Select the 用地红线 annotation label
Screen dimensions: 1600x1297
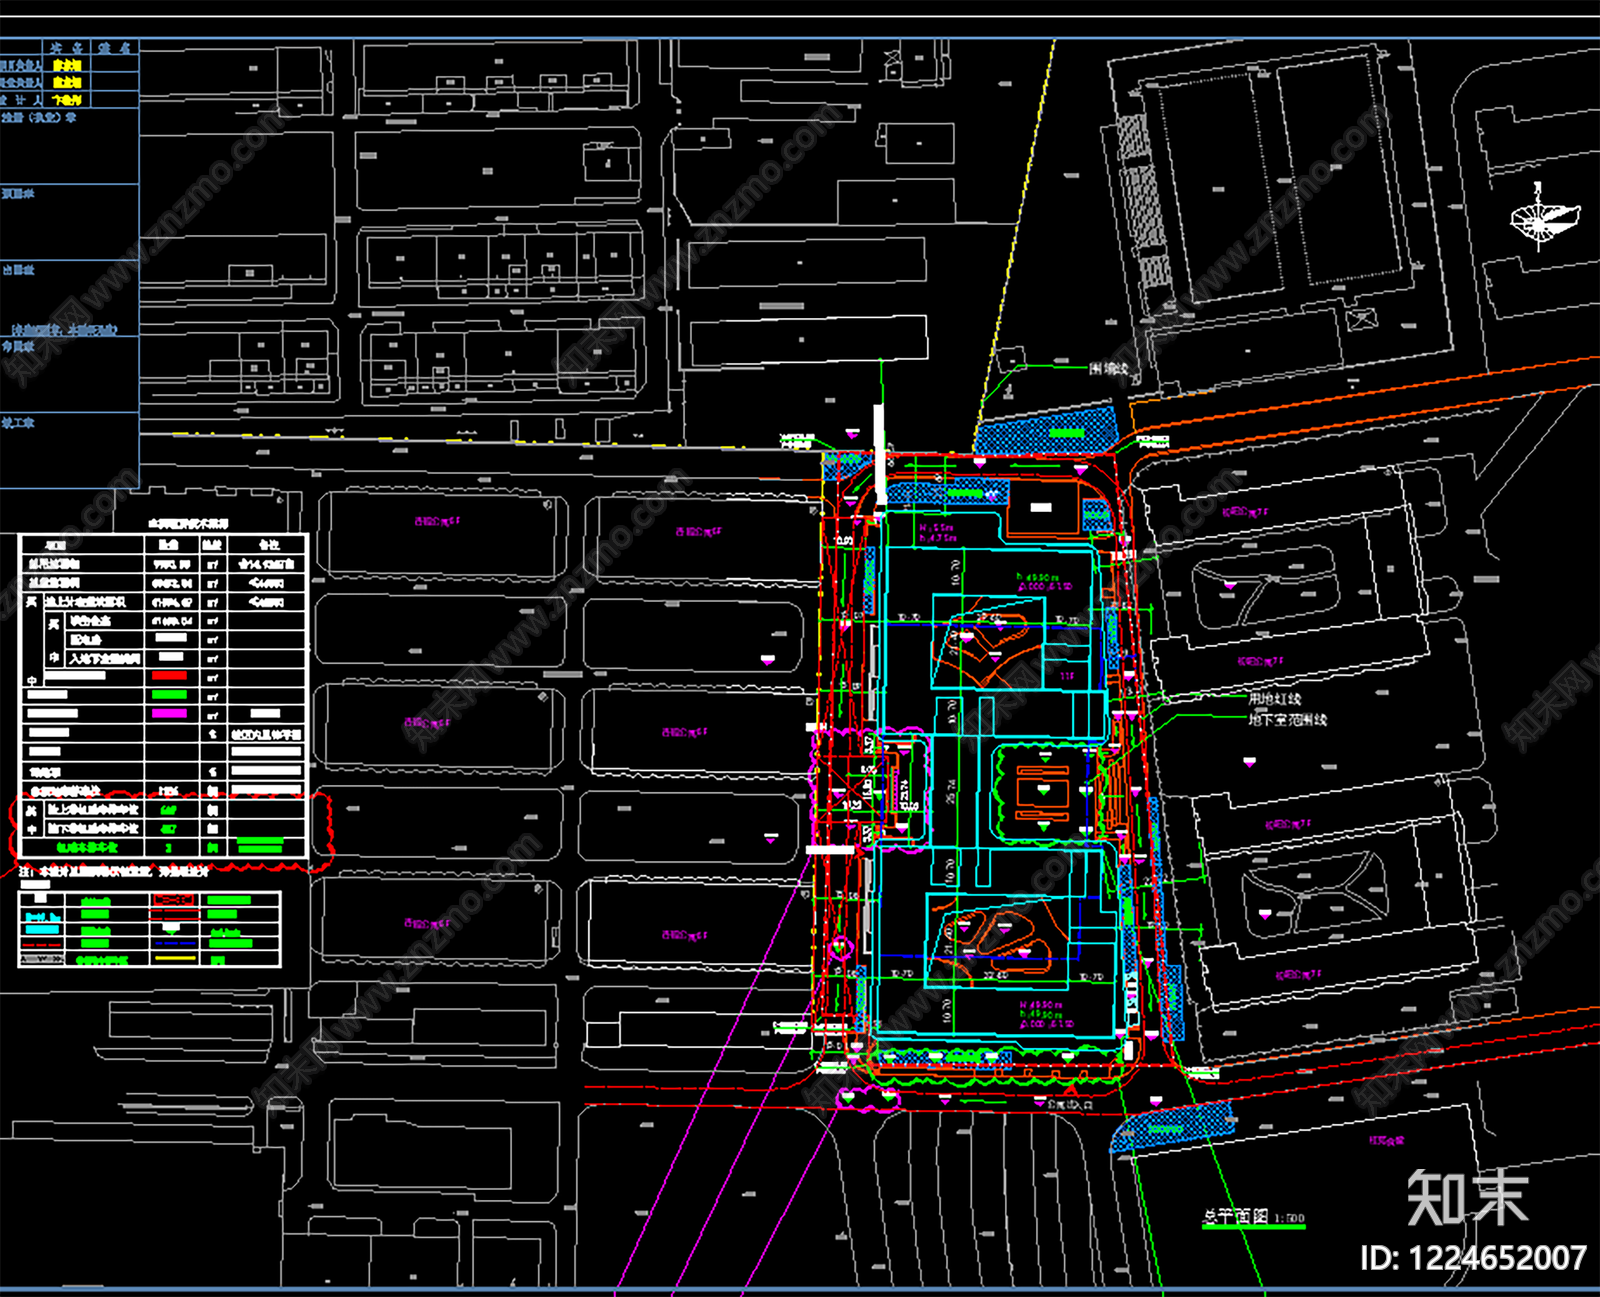[x=1275, y=699]
